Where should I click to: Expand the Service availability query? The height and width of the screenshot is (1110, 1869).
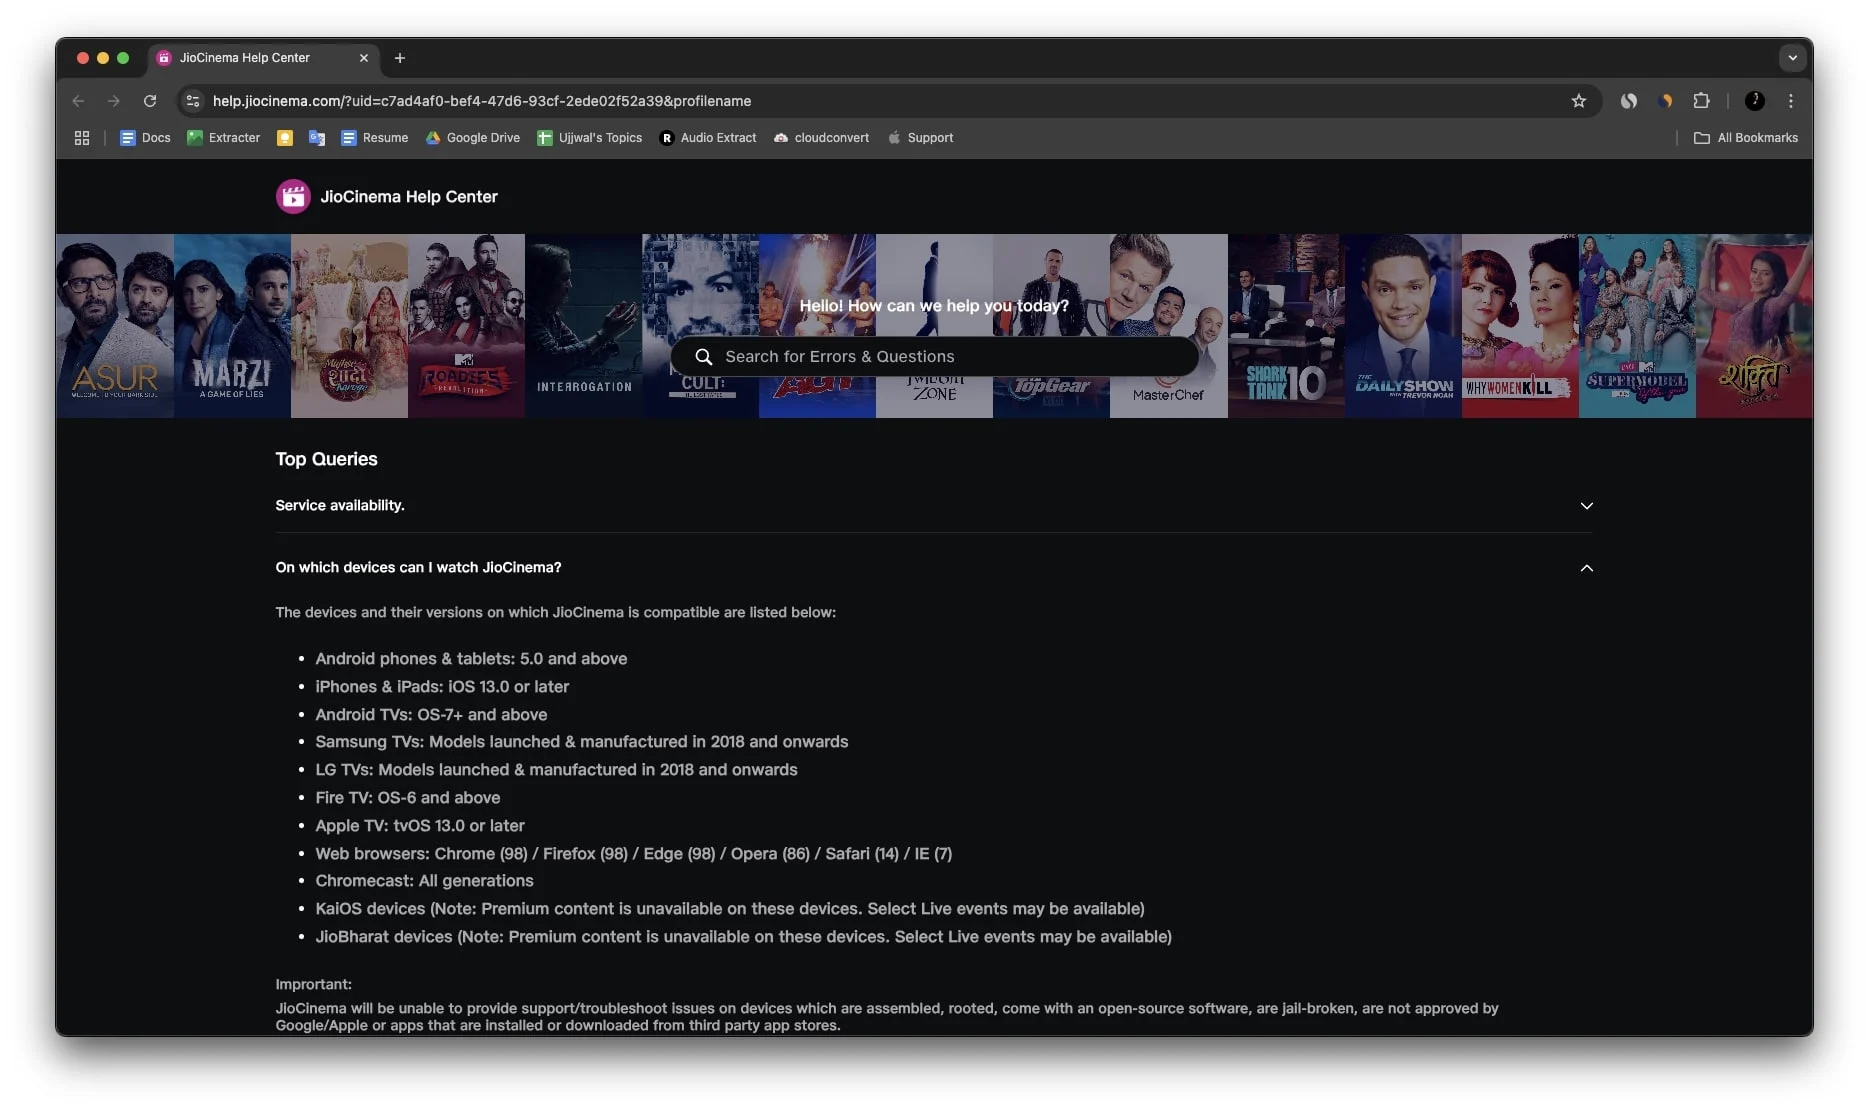[x=934, y=506]
